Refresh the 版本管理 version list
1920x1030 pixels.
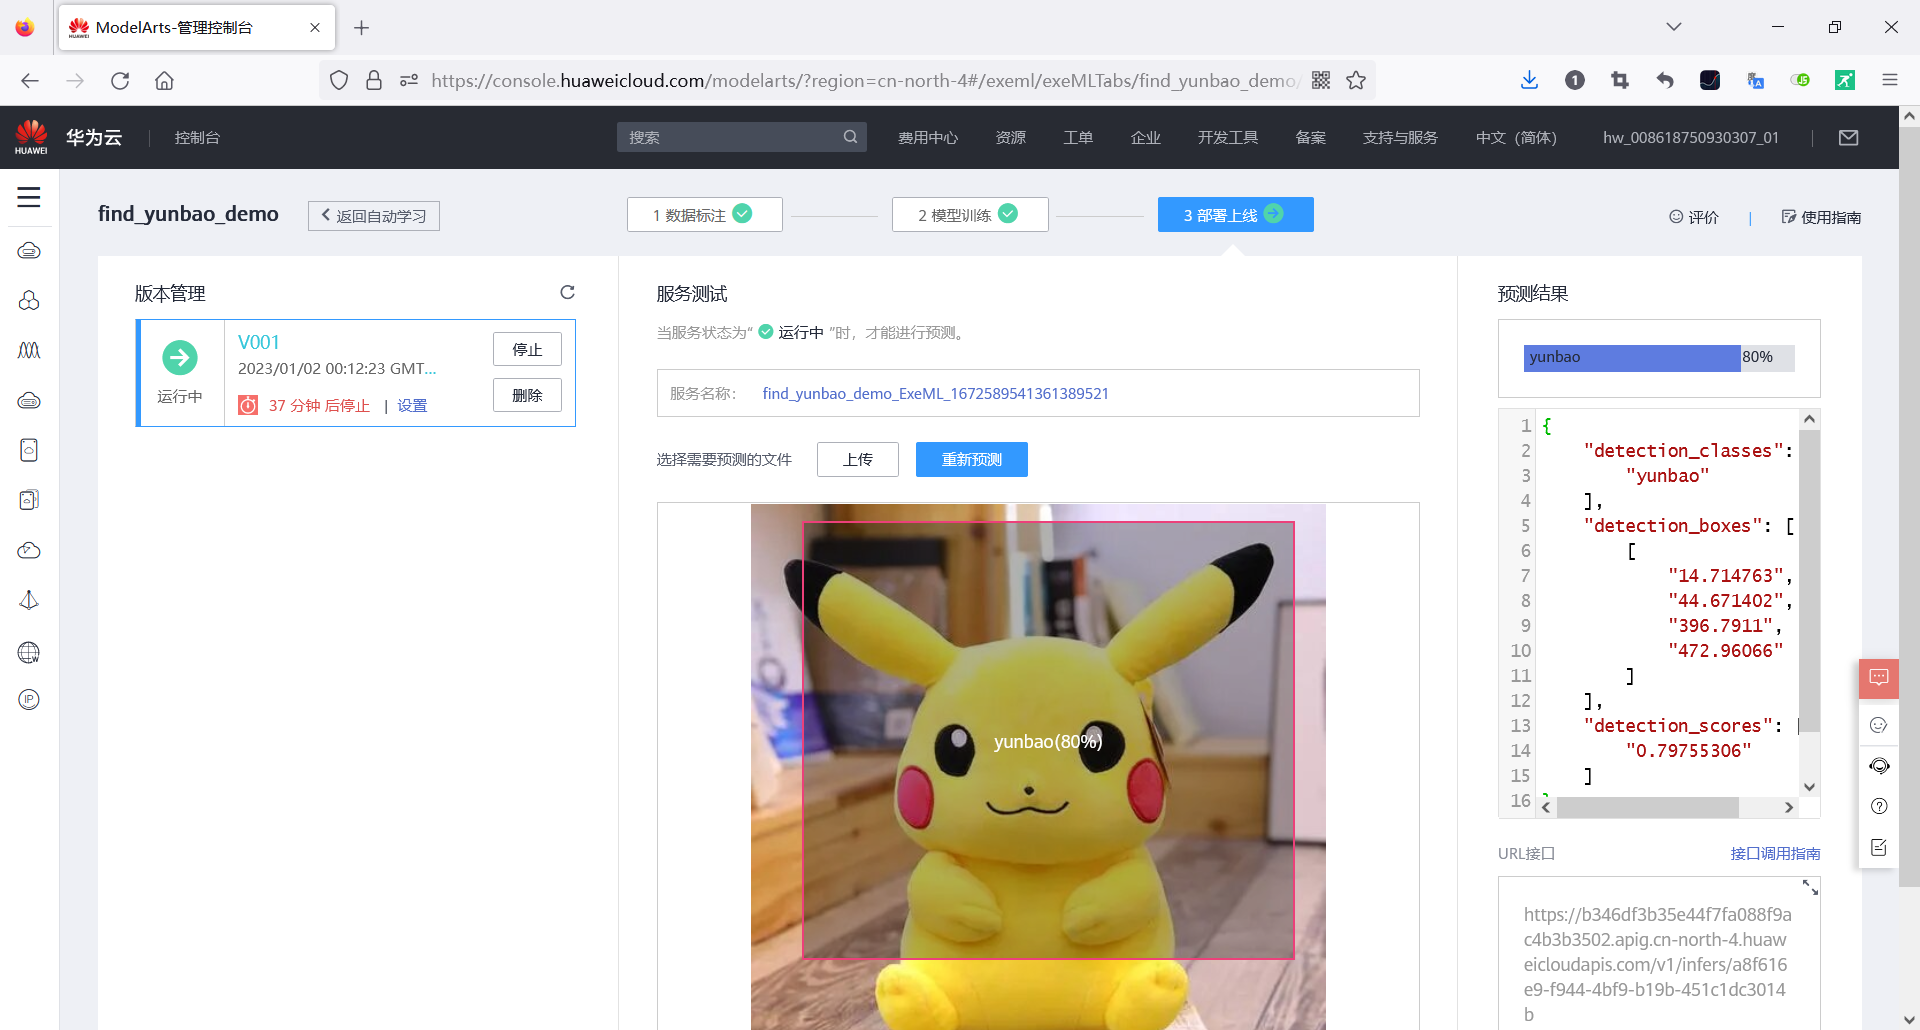click(x=567, y=292)
